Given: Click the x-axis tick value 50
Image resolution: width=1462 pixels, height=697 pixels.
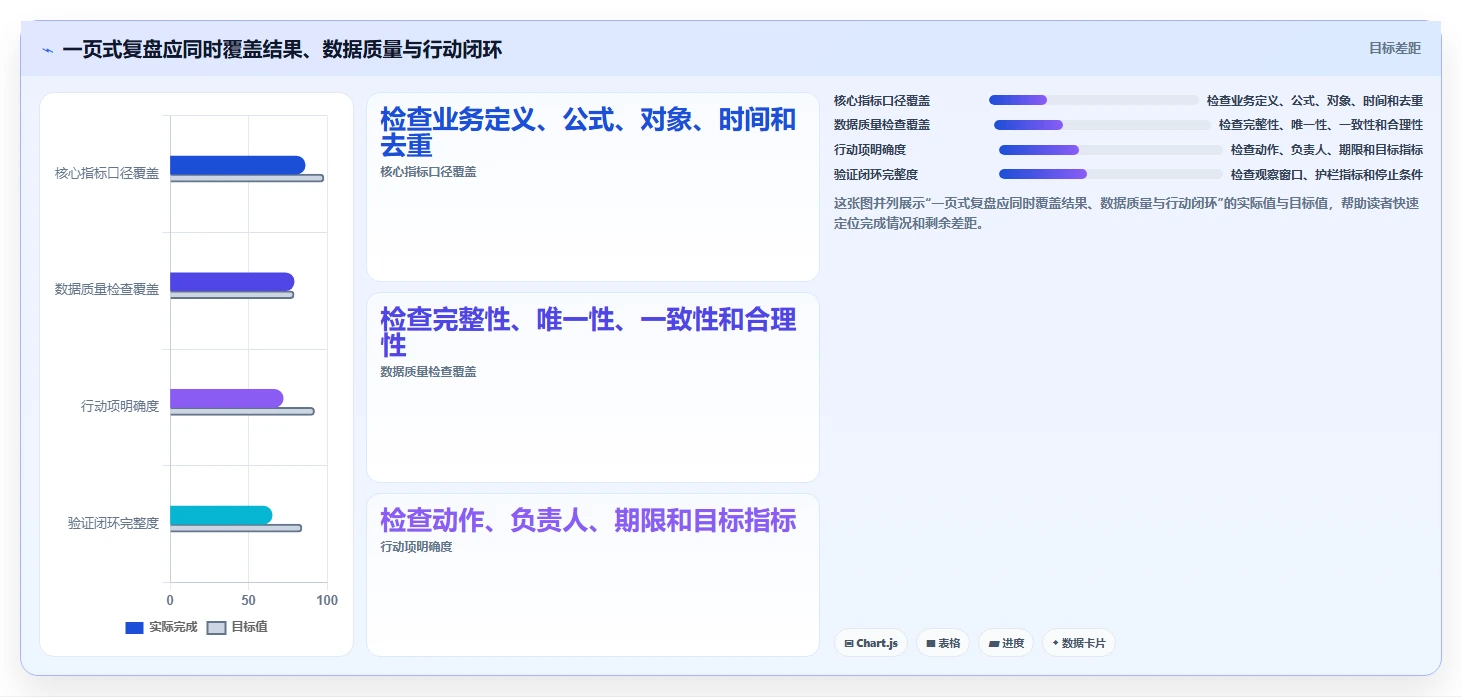Looking at the screenshot, I should coord(248,600).
